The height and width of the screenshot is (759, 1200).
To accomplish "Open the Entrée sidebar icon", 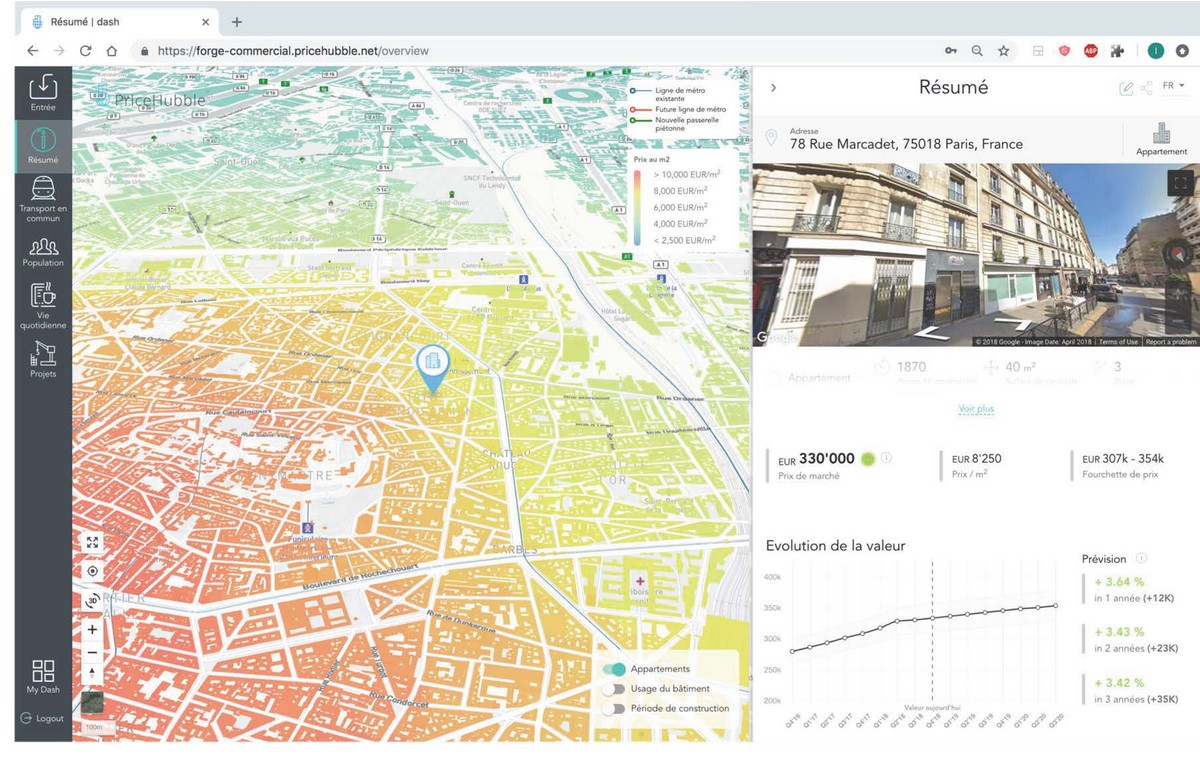I will click(x=43, y=88).
